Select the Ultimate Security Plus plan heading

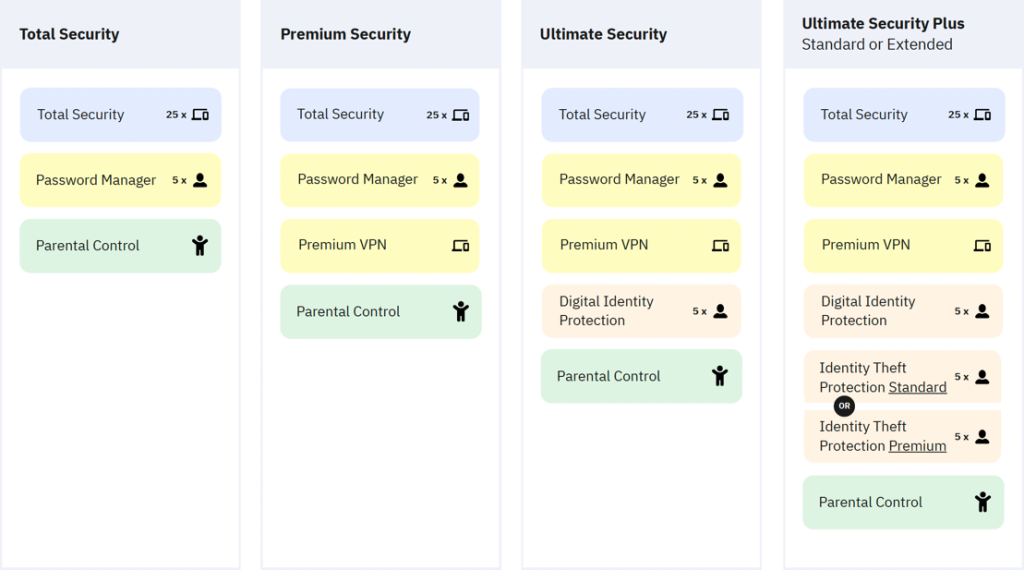883,24
